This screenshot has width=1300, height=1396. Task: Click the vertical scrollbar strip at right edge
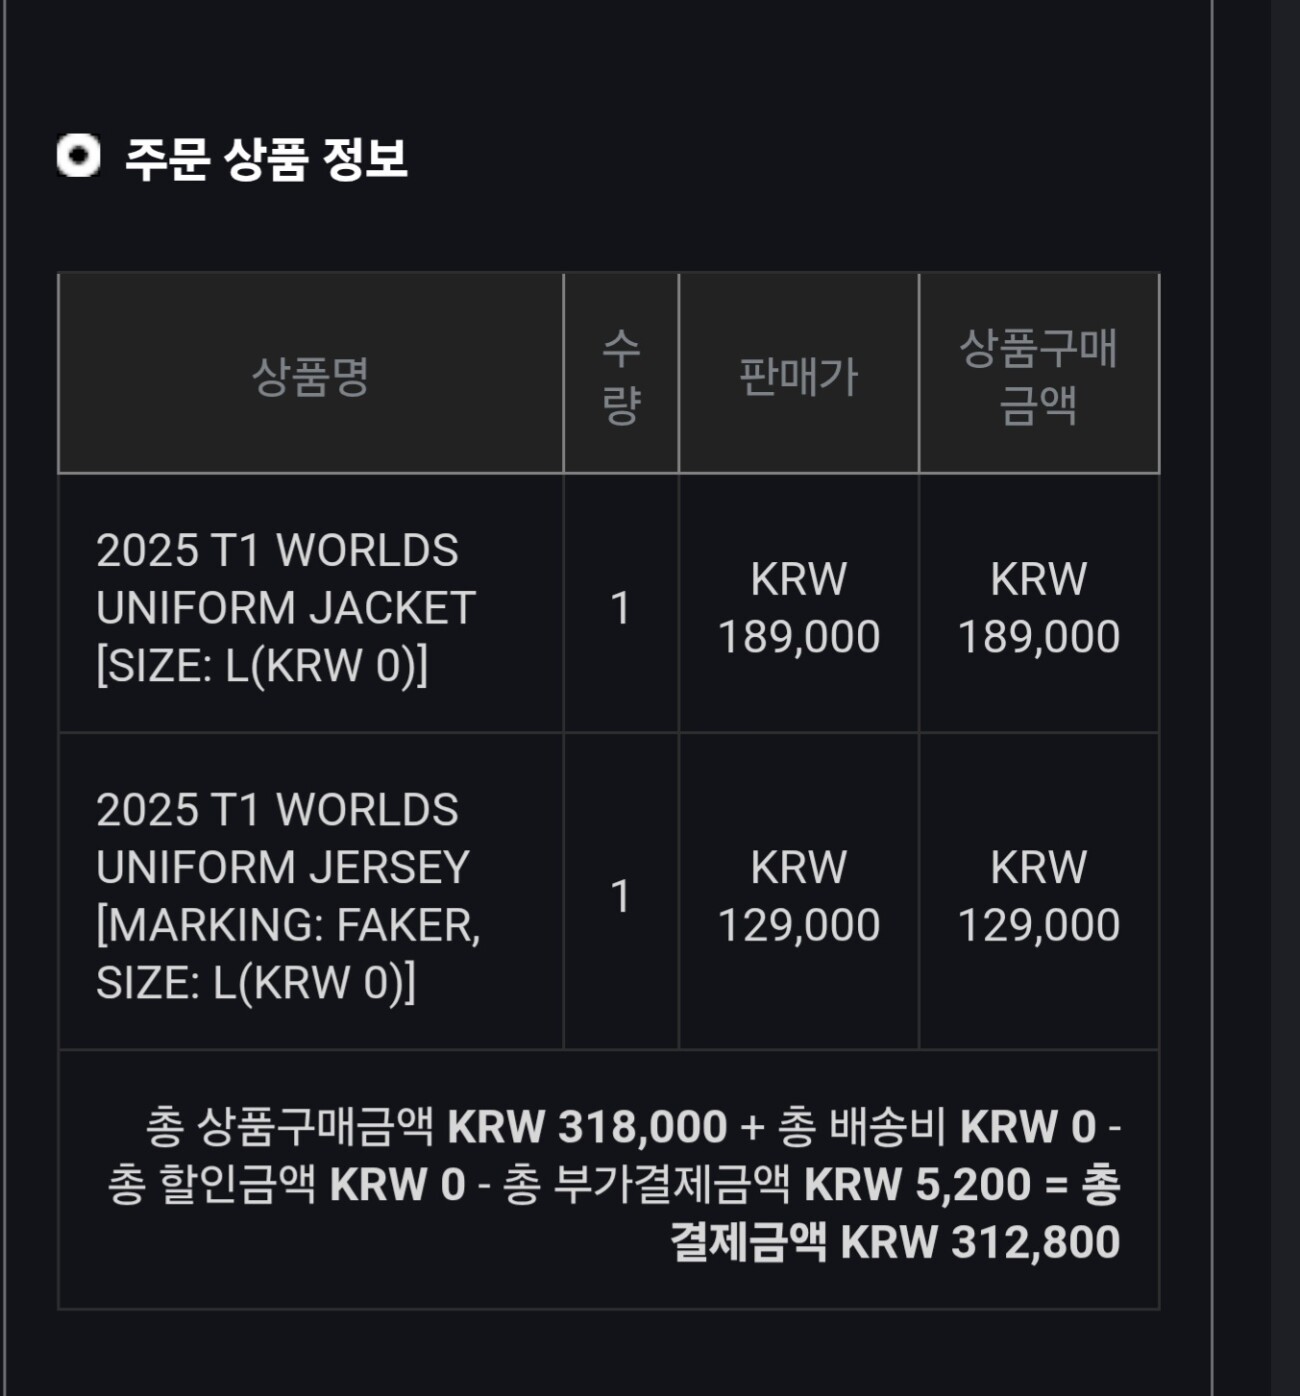[x=1284, y=698]
